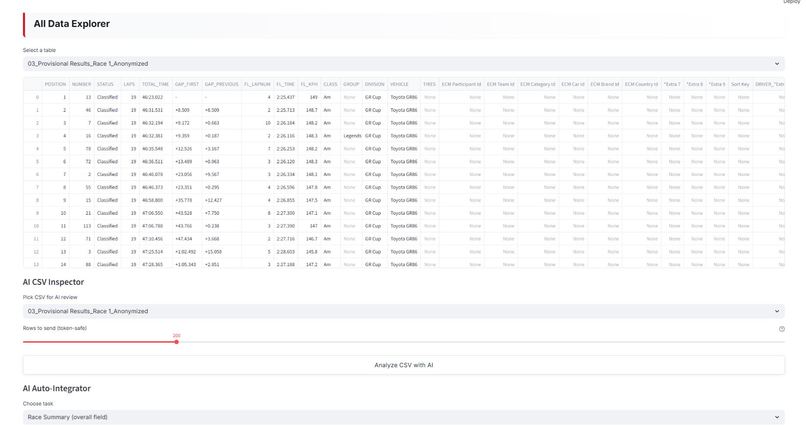
Task: Click the GAP_PREVIOUS column header
Action: [222, 84]
